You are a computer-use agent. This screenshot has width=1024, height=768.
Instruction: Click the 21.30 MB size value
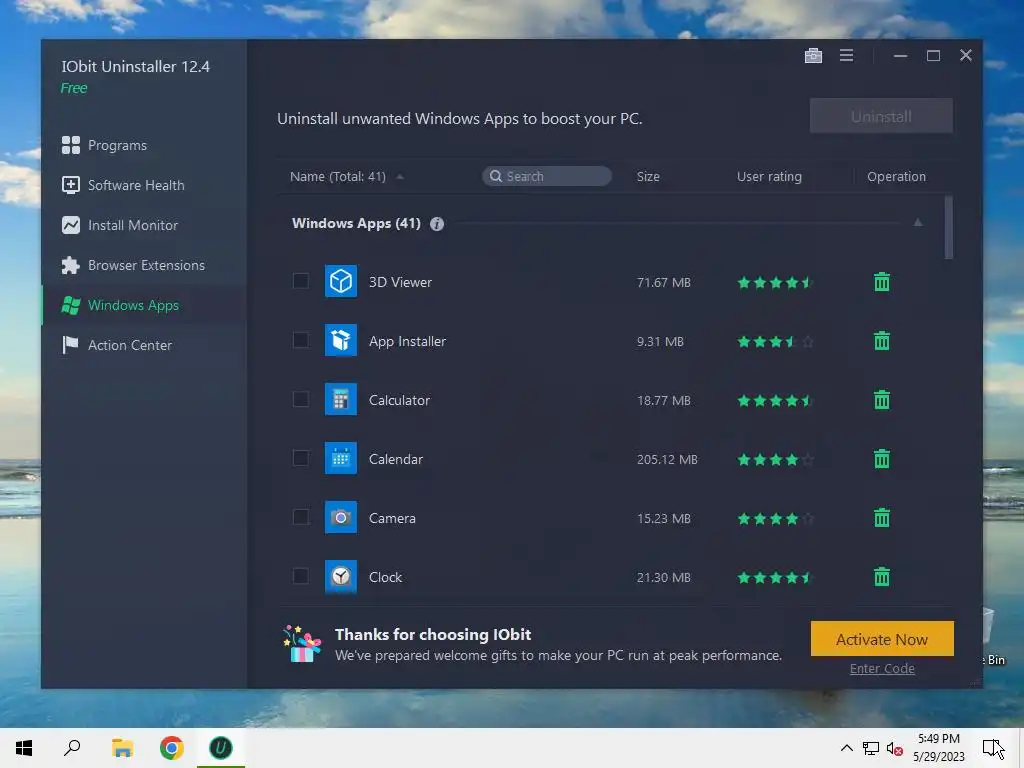[x=664, y=577]
